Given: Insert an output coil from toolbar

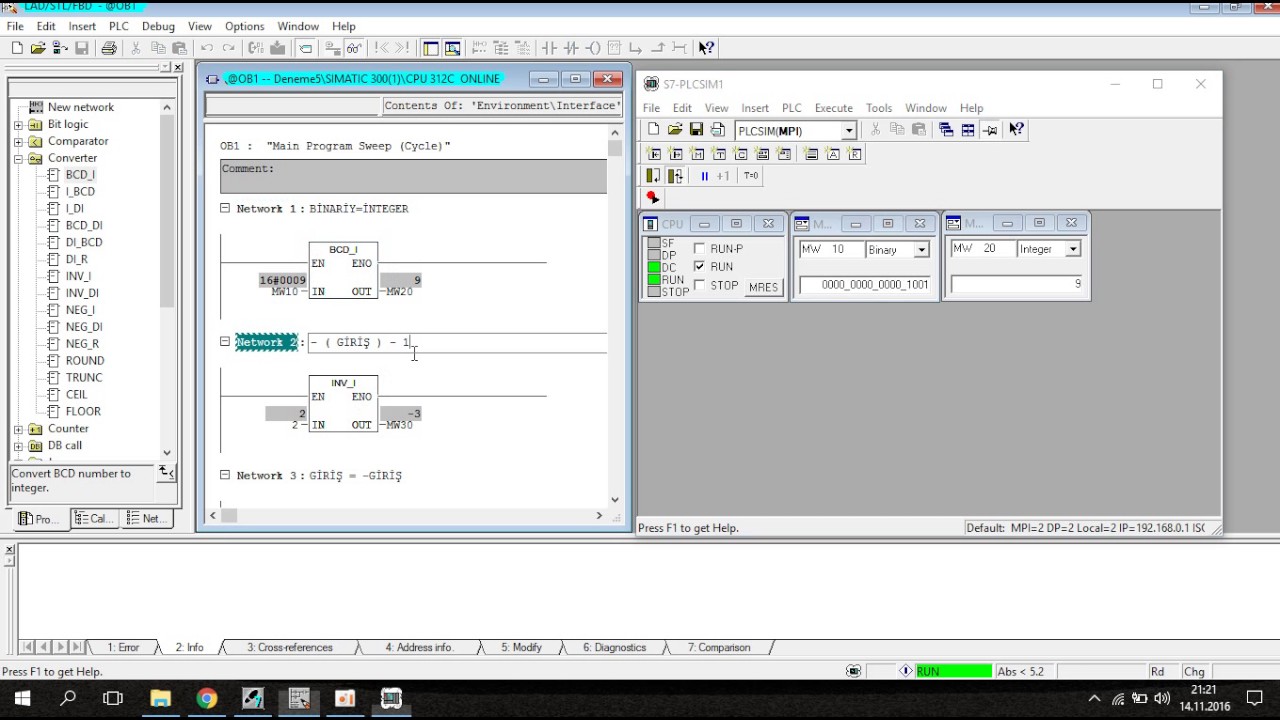Looking at the screenshot, I should [593, 48].
